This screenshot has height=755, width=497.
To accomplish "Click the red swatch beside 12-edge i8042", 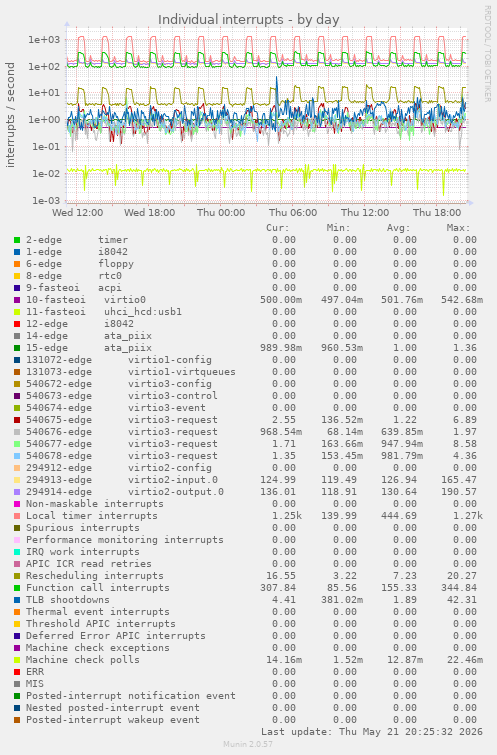I will point(17,324).
